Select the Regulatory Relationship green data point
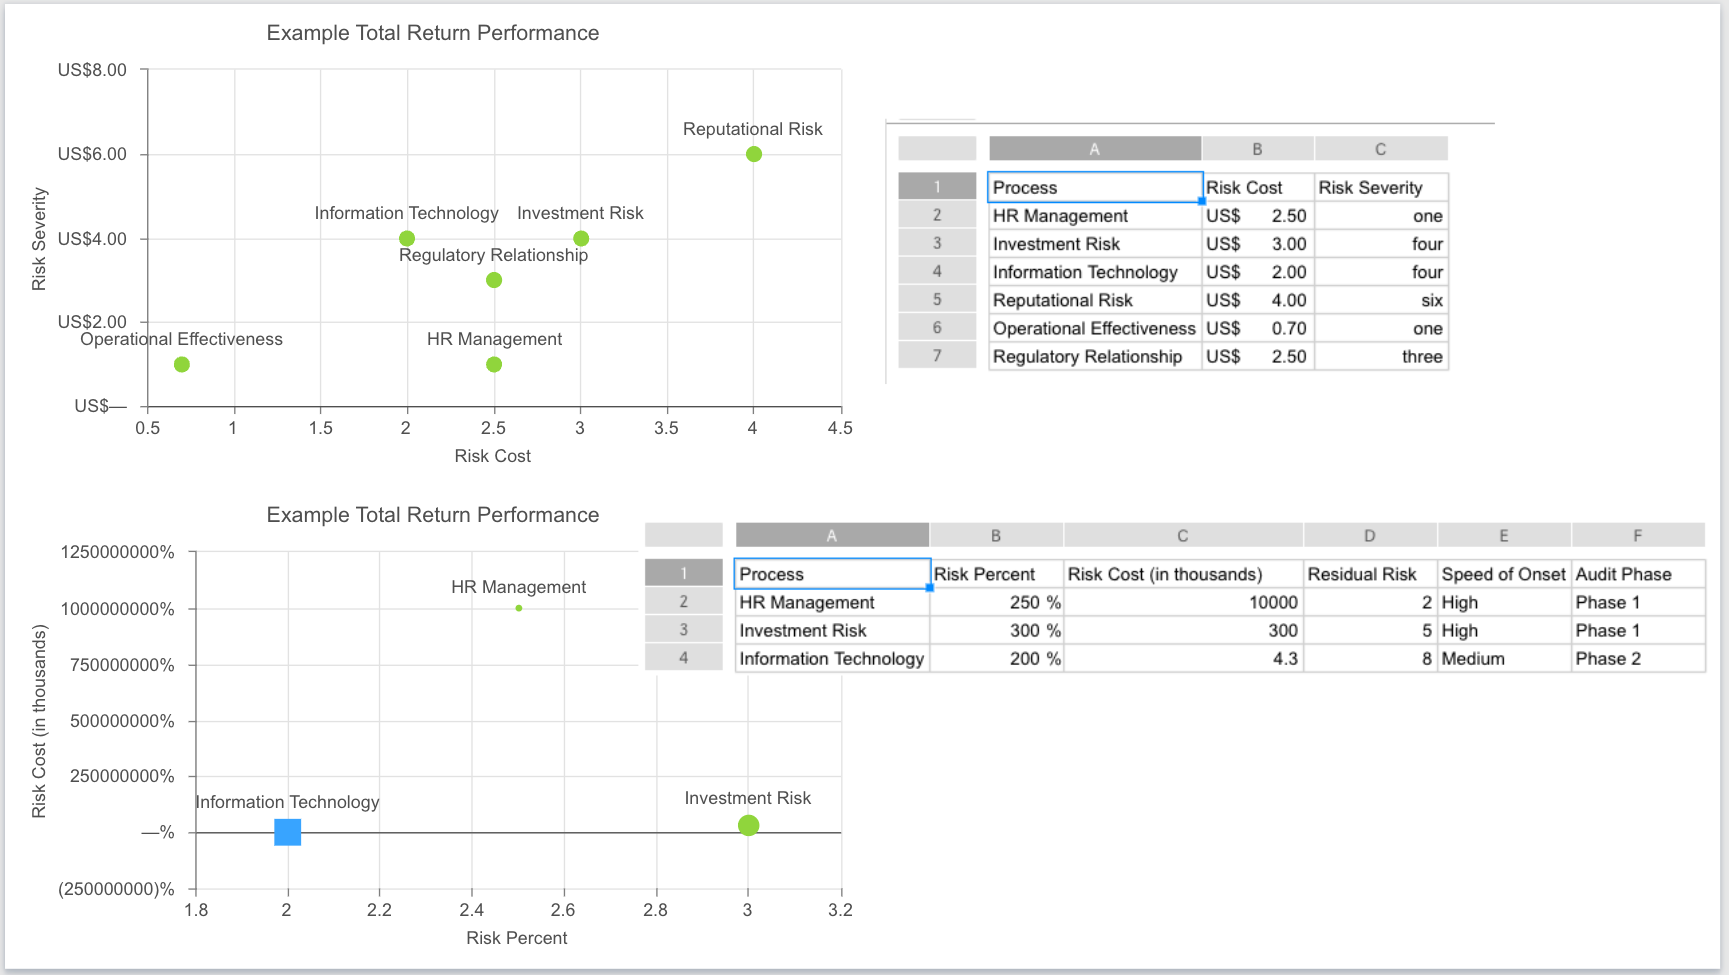 coord(494,280)
